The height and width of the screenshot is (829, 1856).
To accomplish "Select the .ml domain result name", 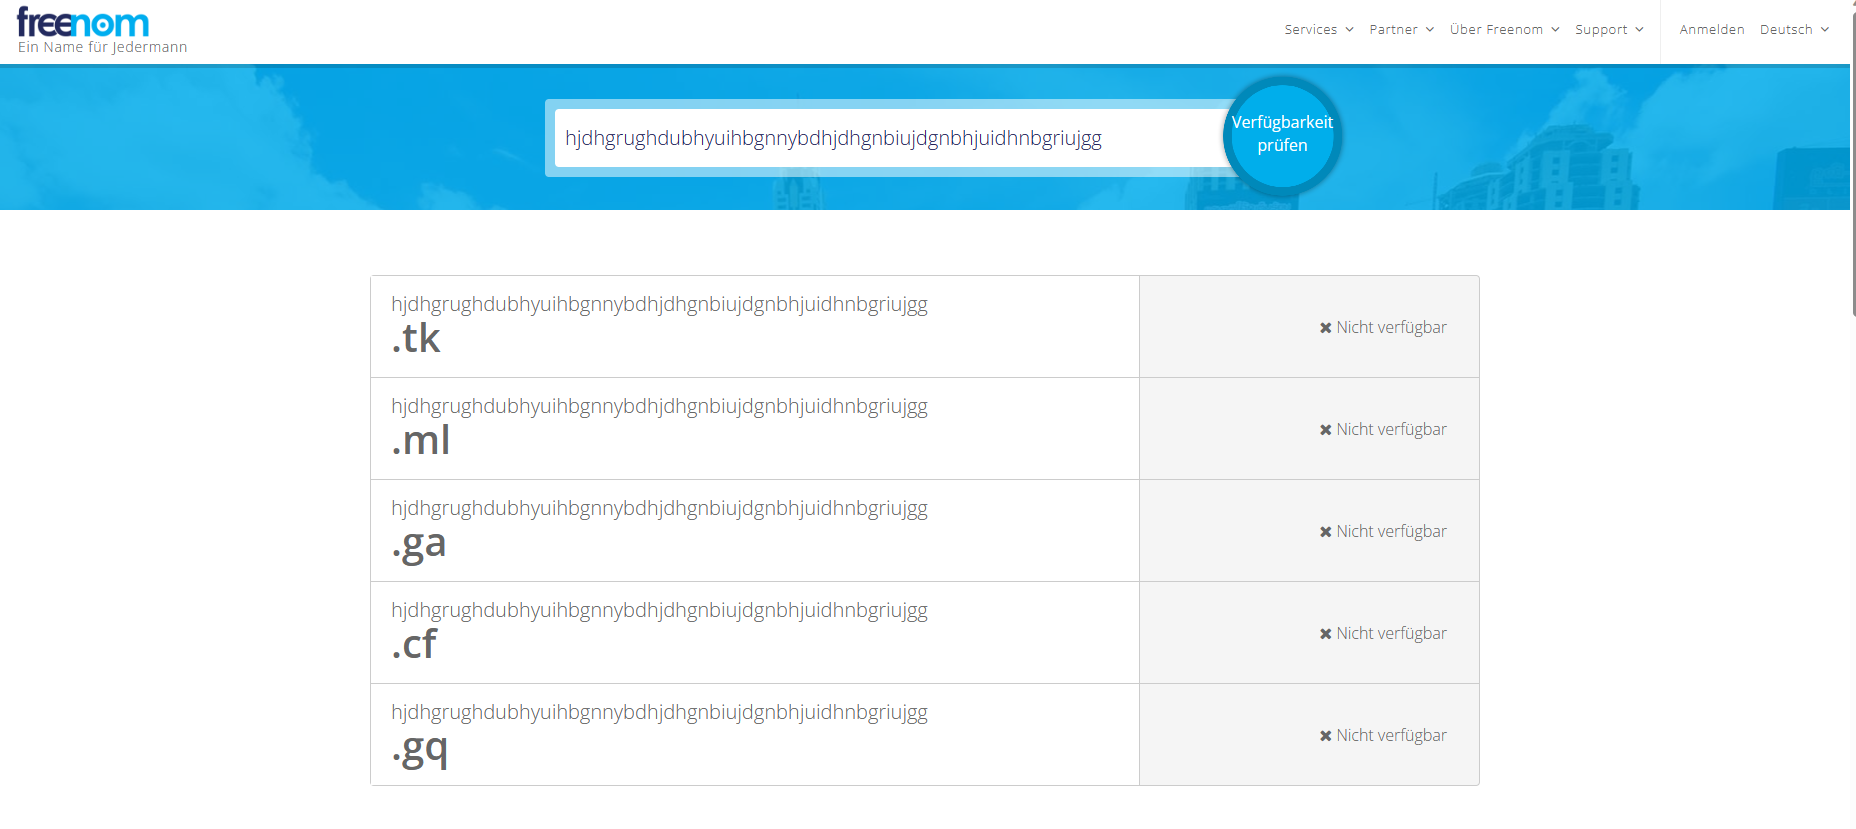I will pyautogui.click(x=659, y=406).
